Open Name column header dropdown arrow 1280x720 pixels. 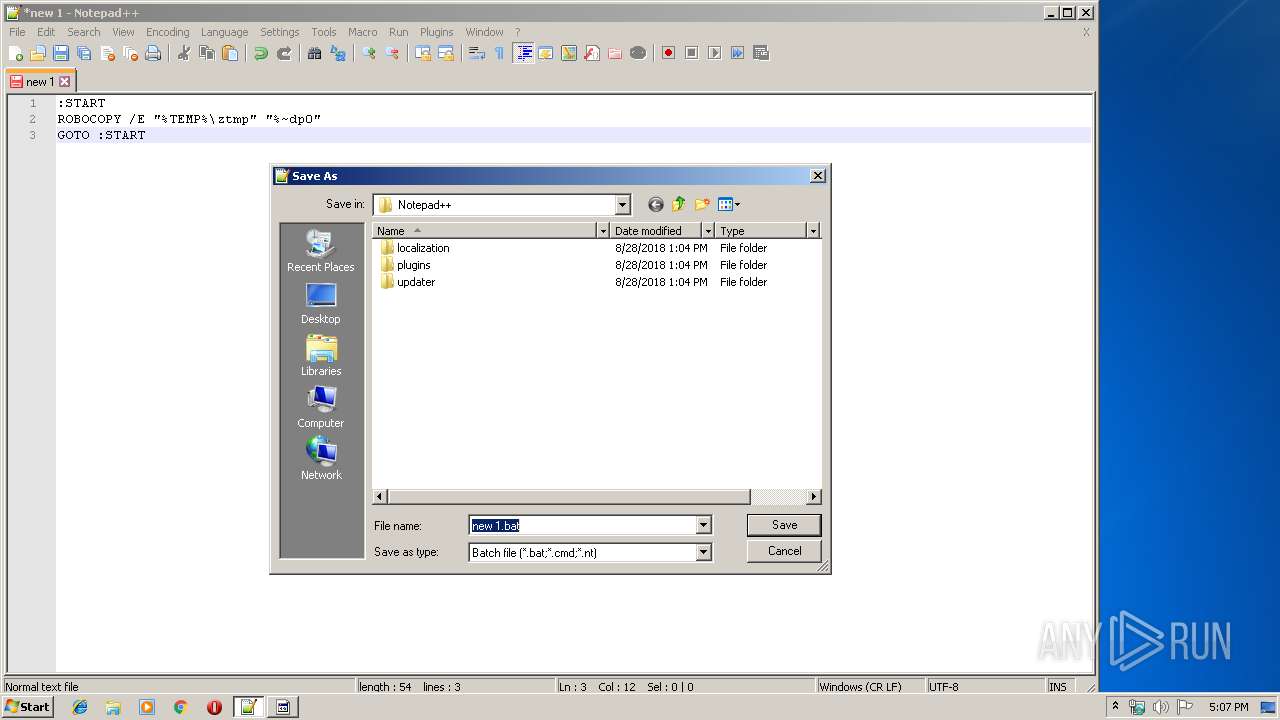[603, 231]
